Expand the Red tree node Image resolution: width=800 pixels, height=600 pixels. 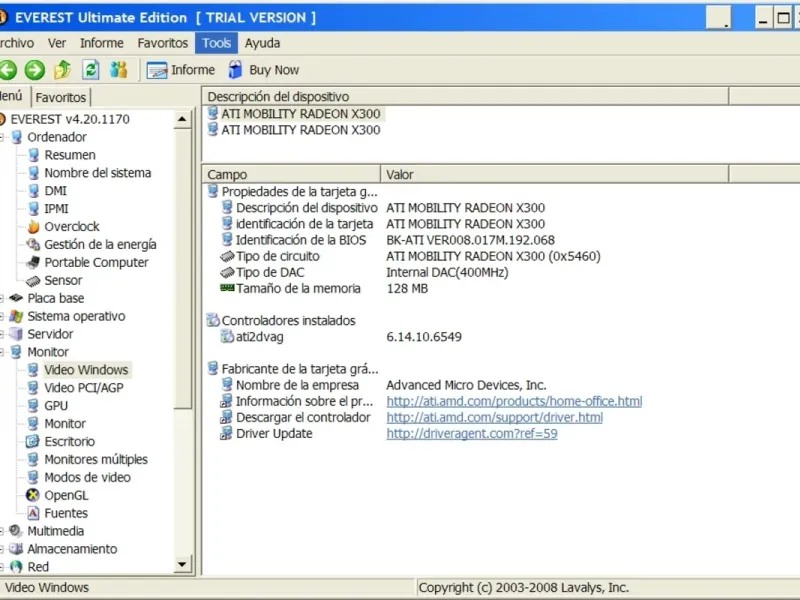[x=2, y=567]
